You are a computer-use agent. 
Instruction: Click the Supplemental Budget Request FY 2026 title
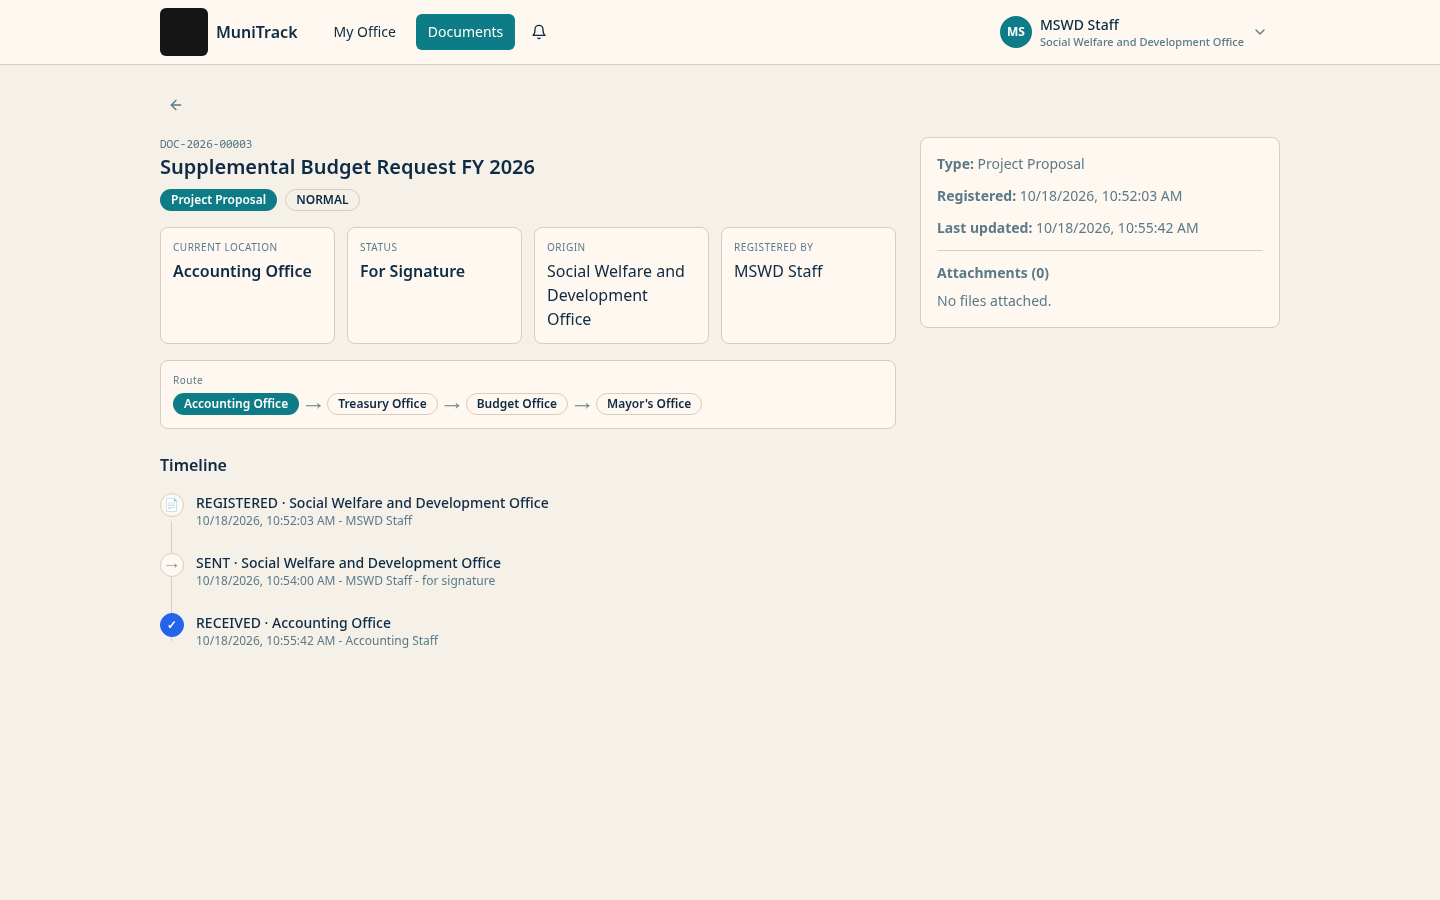[x=347, y=167]
